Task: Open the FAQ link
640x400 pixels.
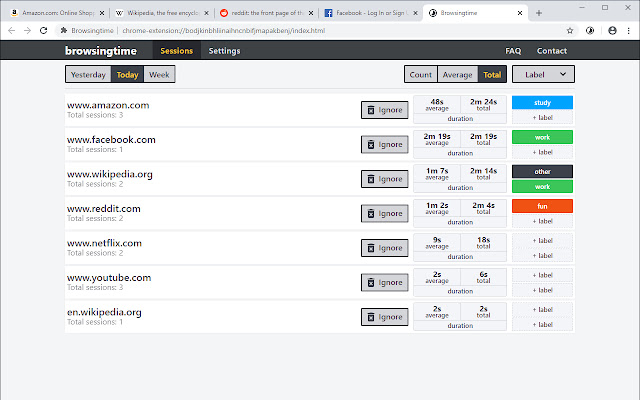Action: pyautogui.click(x=513, y=51)
